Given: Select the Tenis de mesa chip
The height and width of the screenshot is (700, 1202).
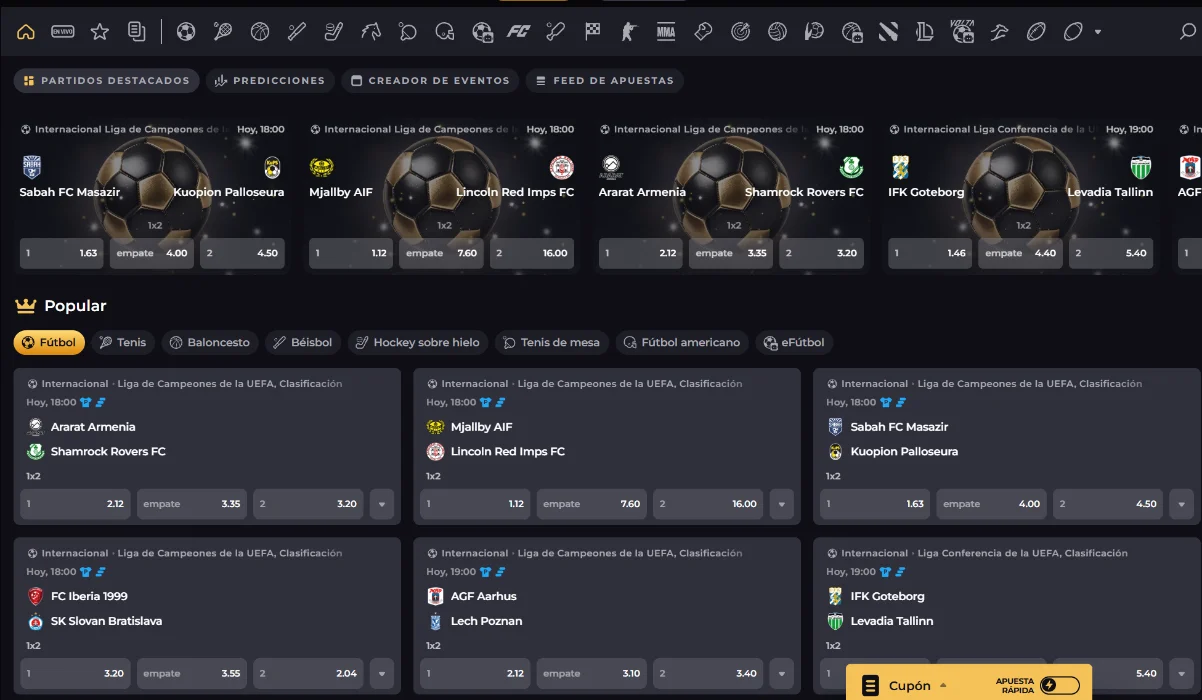Looking at the screenshot, I should (x=552, y=342).
